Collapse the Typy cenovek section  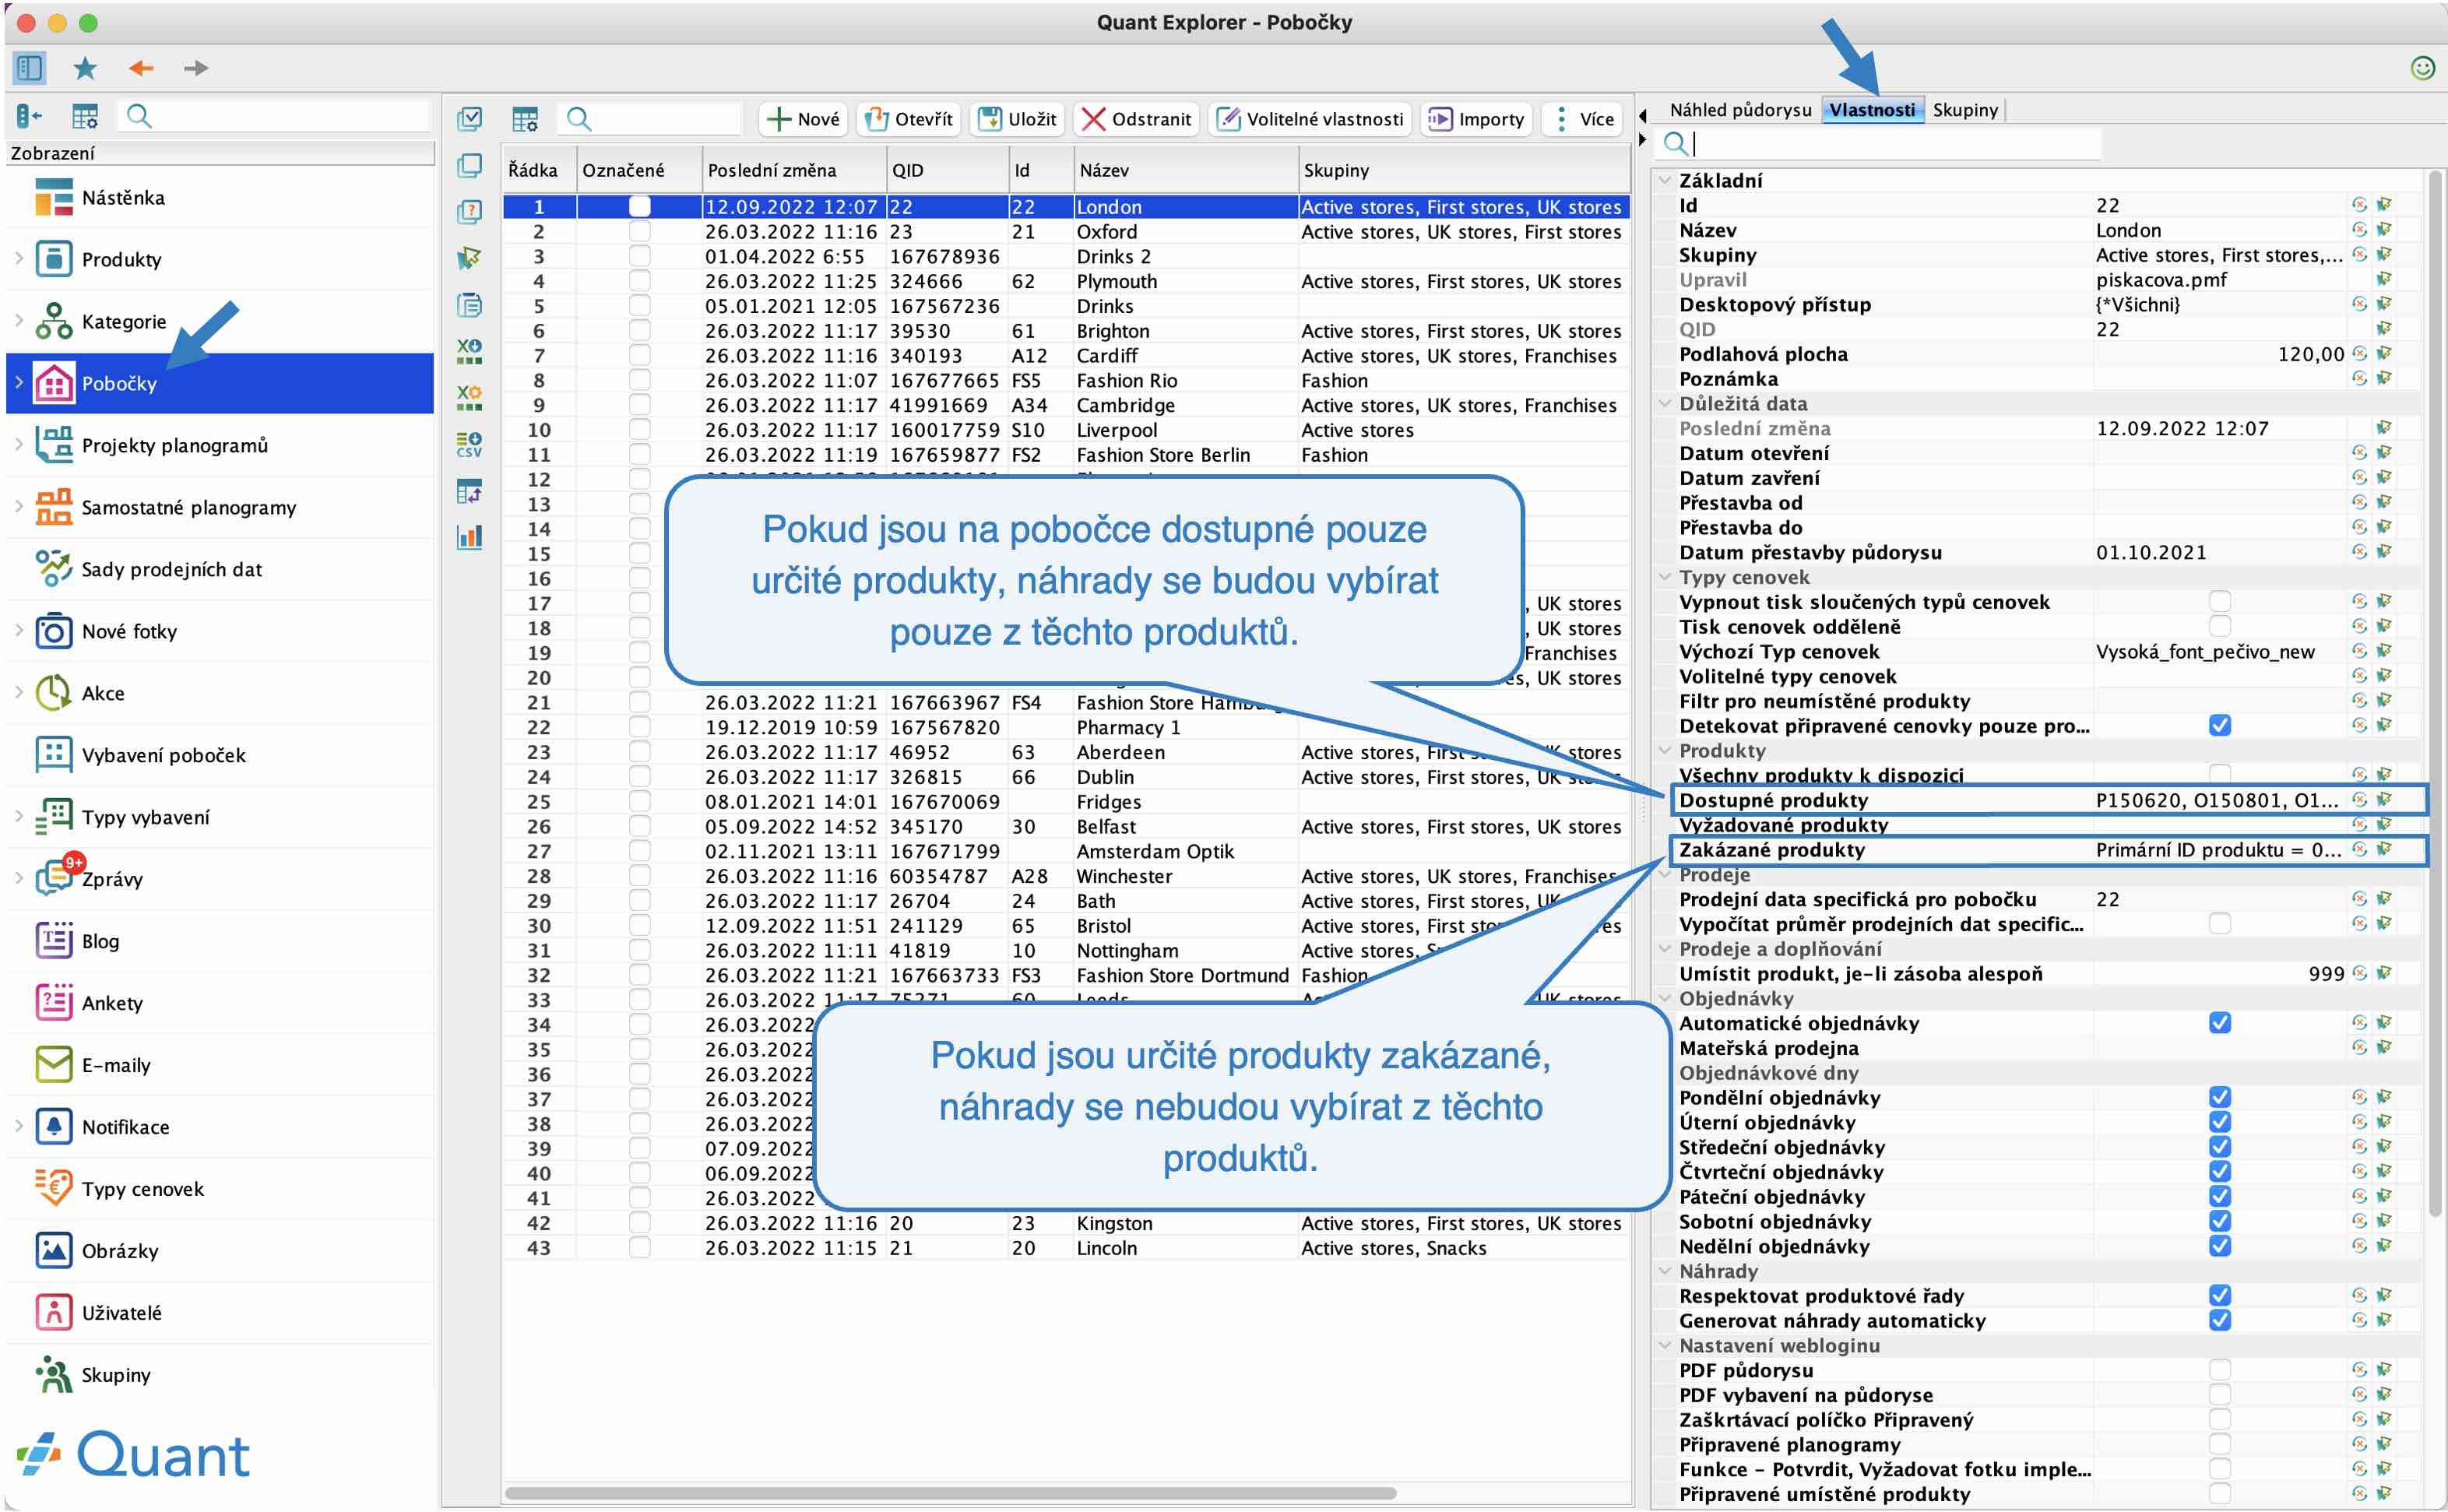[x=1665, y=577]
